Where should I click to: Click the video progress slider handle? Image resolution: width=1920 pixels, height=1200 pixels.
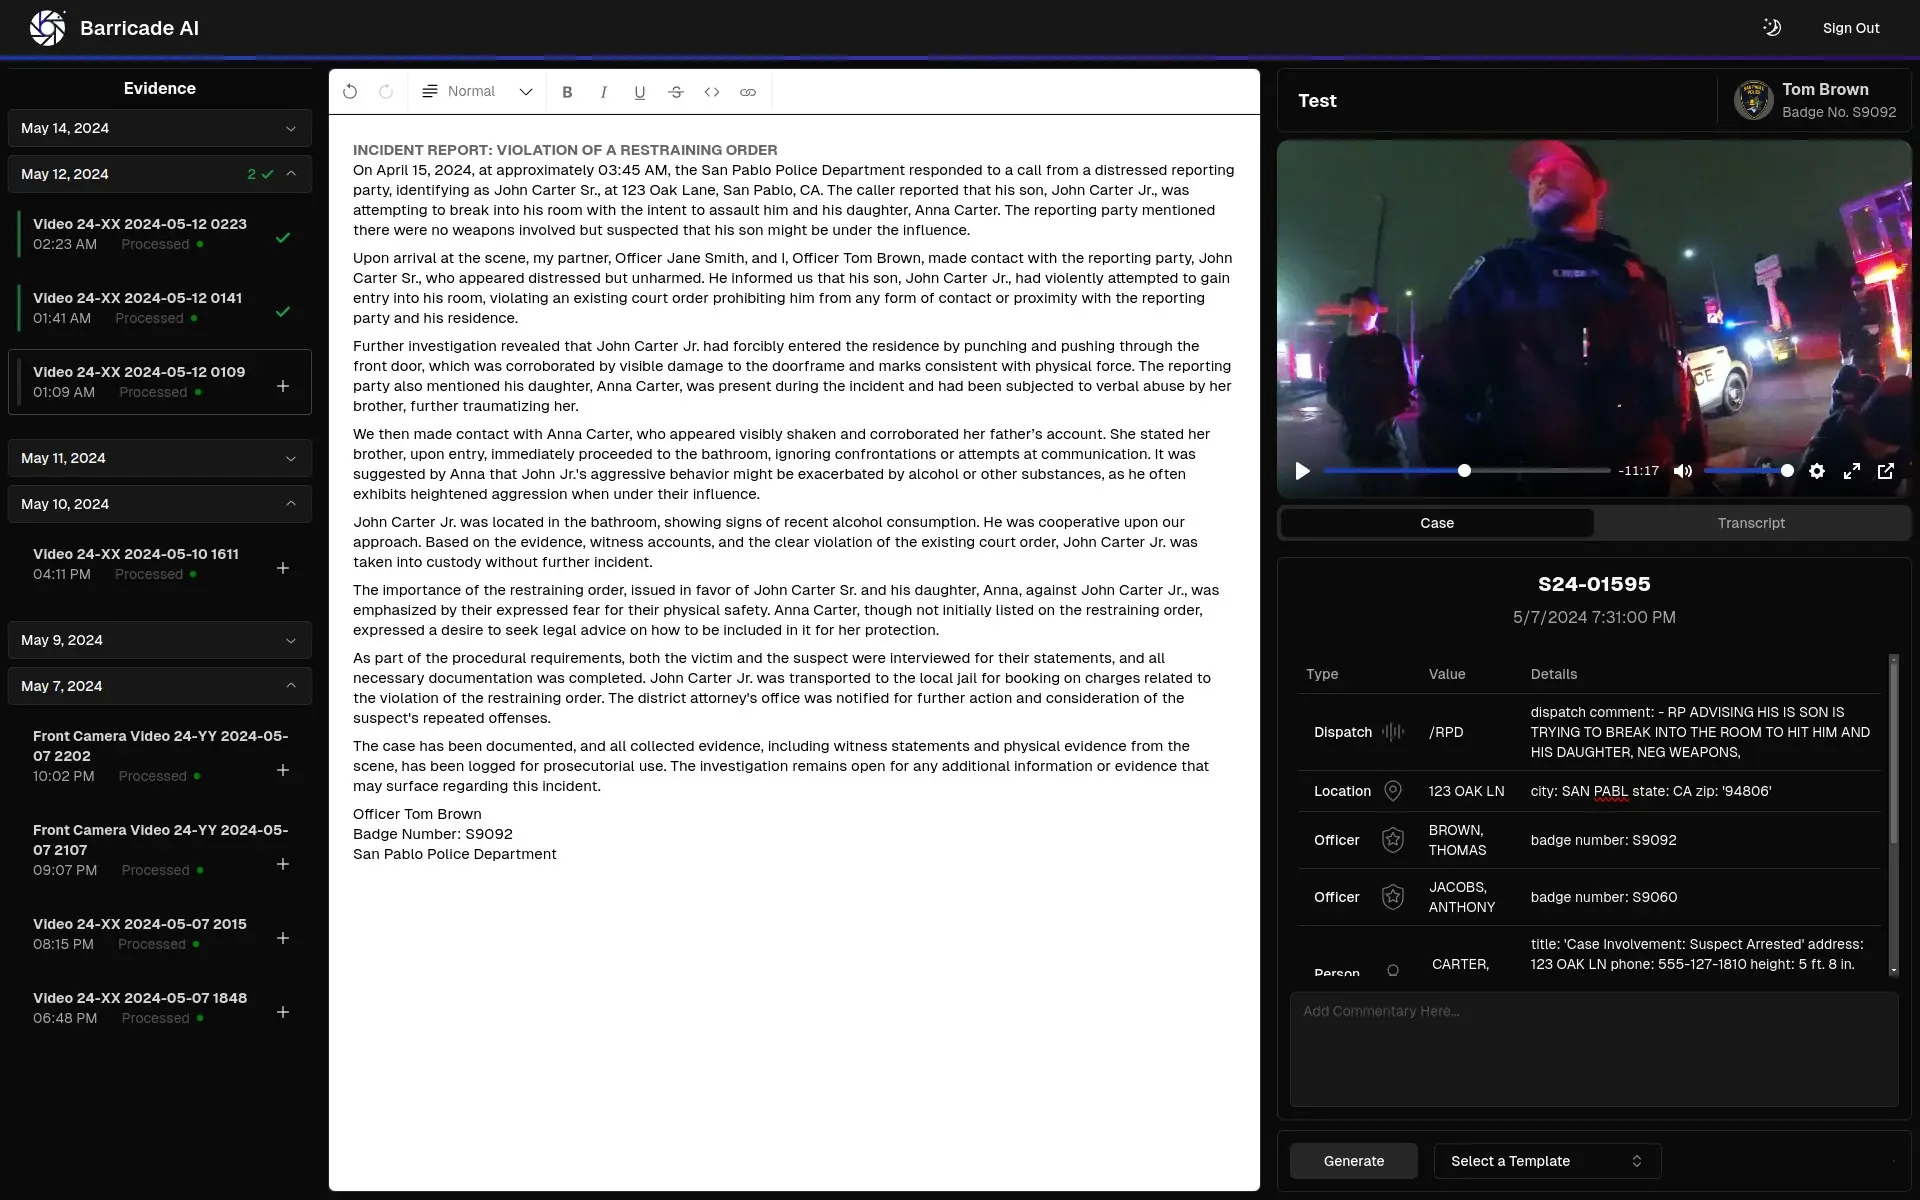[1464, 471]
